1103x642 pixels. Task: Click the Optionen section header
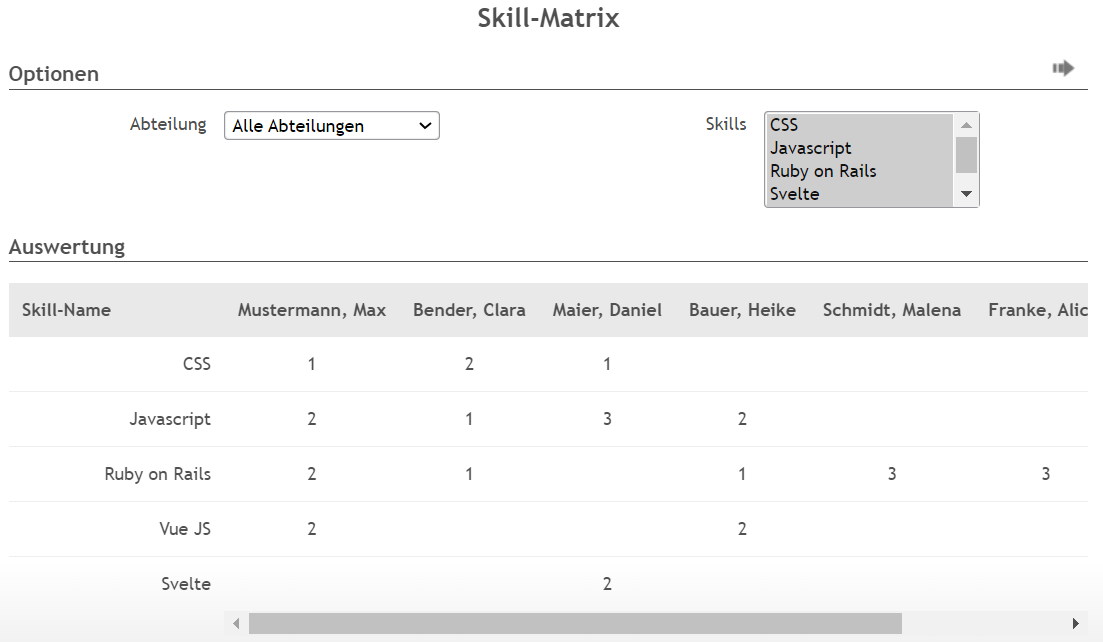(x=53, y=73)
